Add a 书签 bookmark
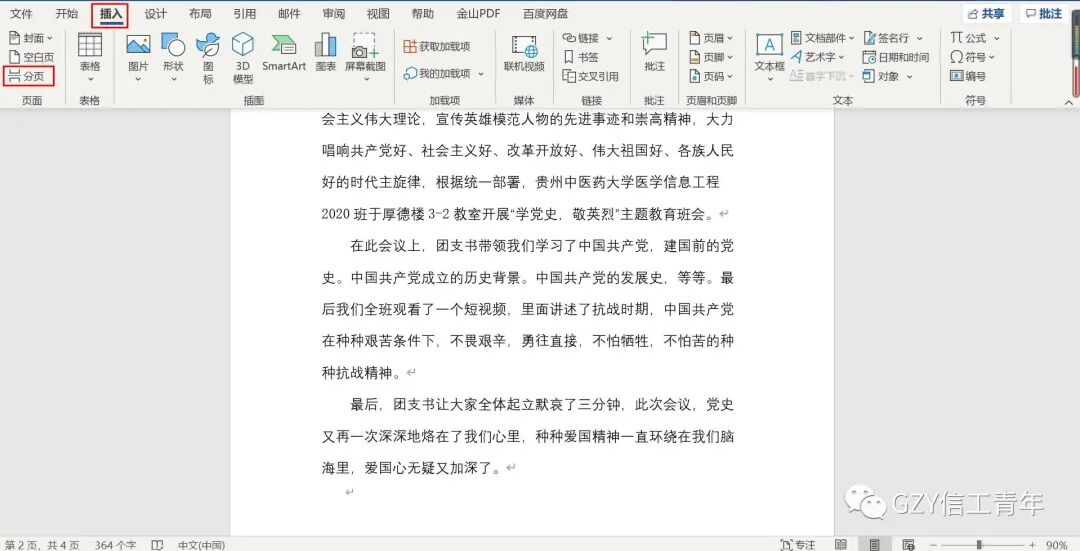This screenshot has width=1080, height=551. [x=581, y=57]
